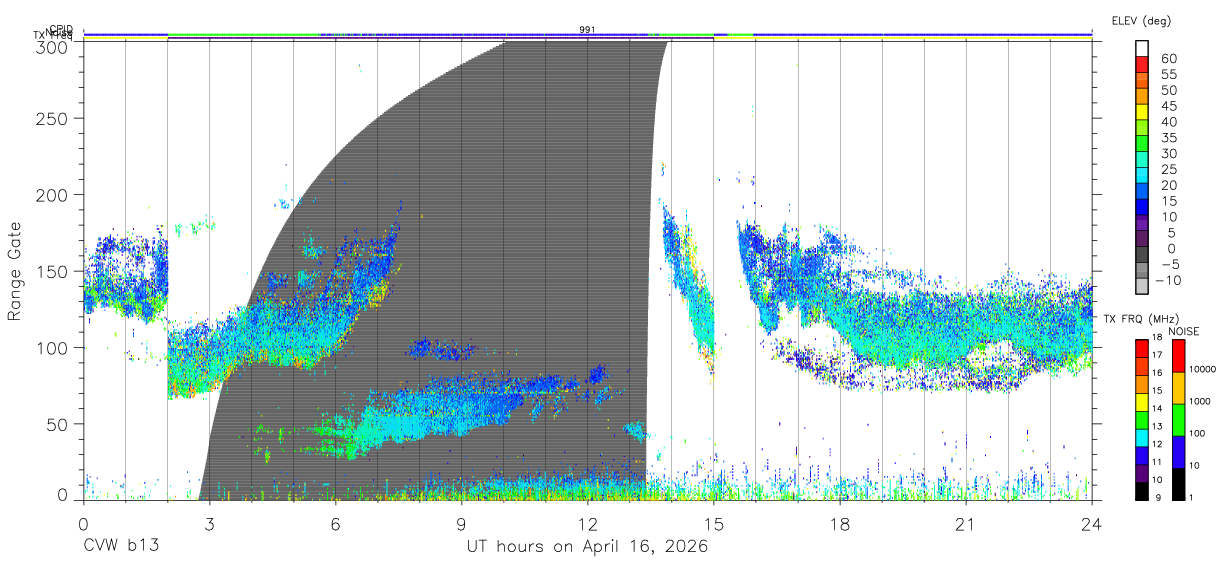Click the green 100–1000 segment of NOISE bar
This screenshot has height=567, width=1228.
1178,420
